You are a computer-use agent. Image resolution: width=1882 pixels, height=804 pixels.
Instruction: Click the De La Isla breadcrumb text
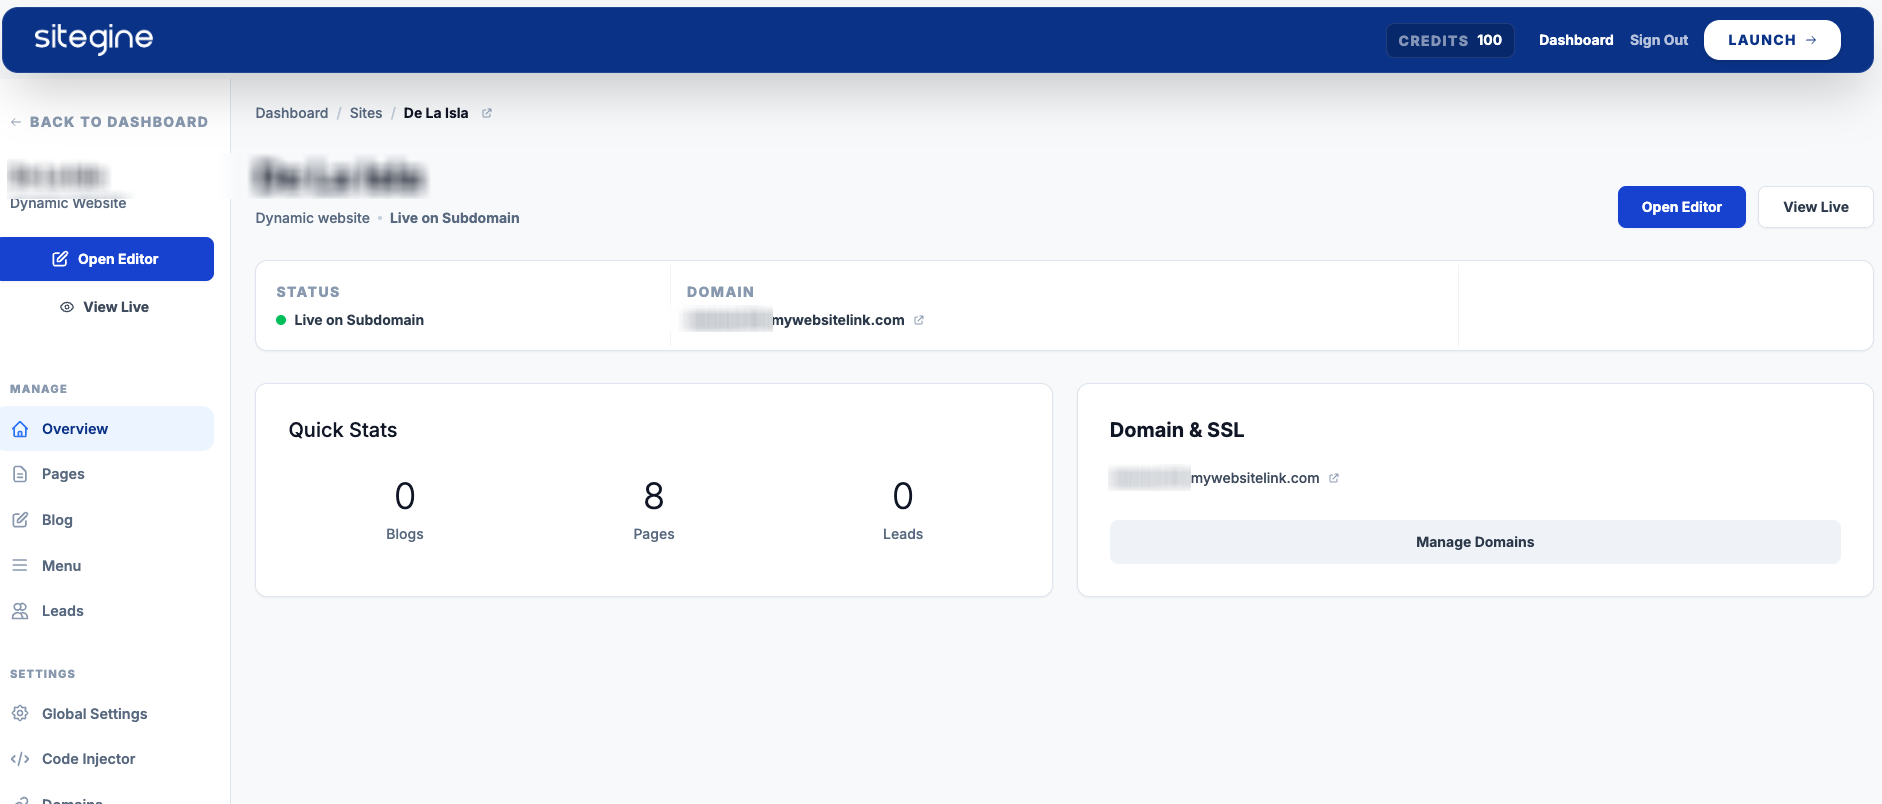click(x=436, y=113)
